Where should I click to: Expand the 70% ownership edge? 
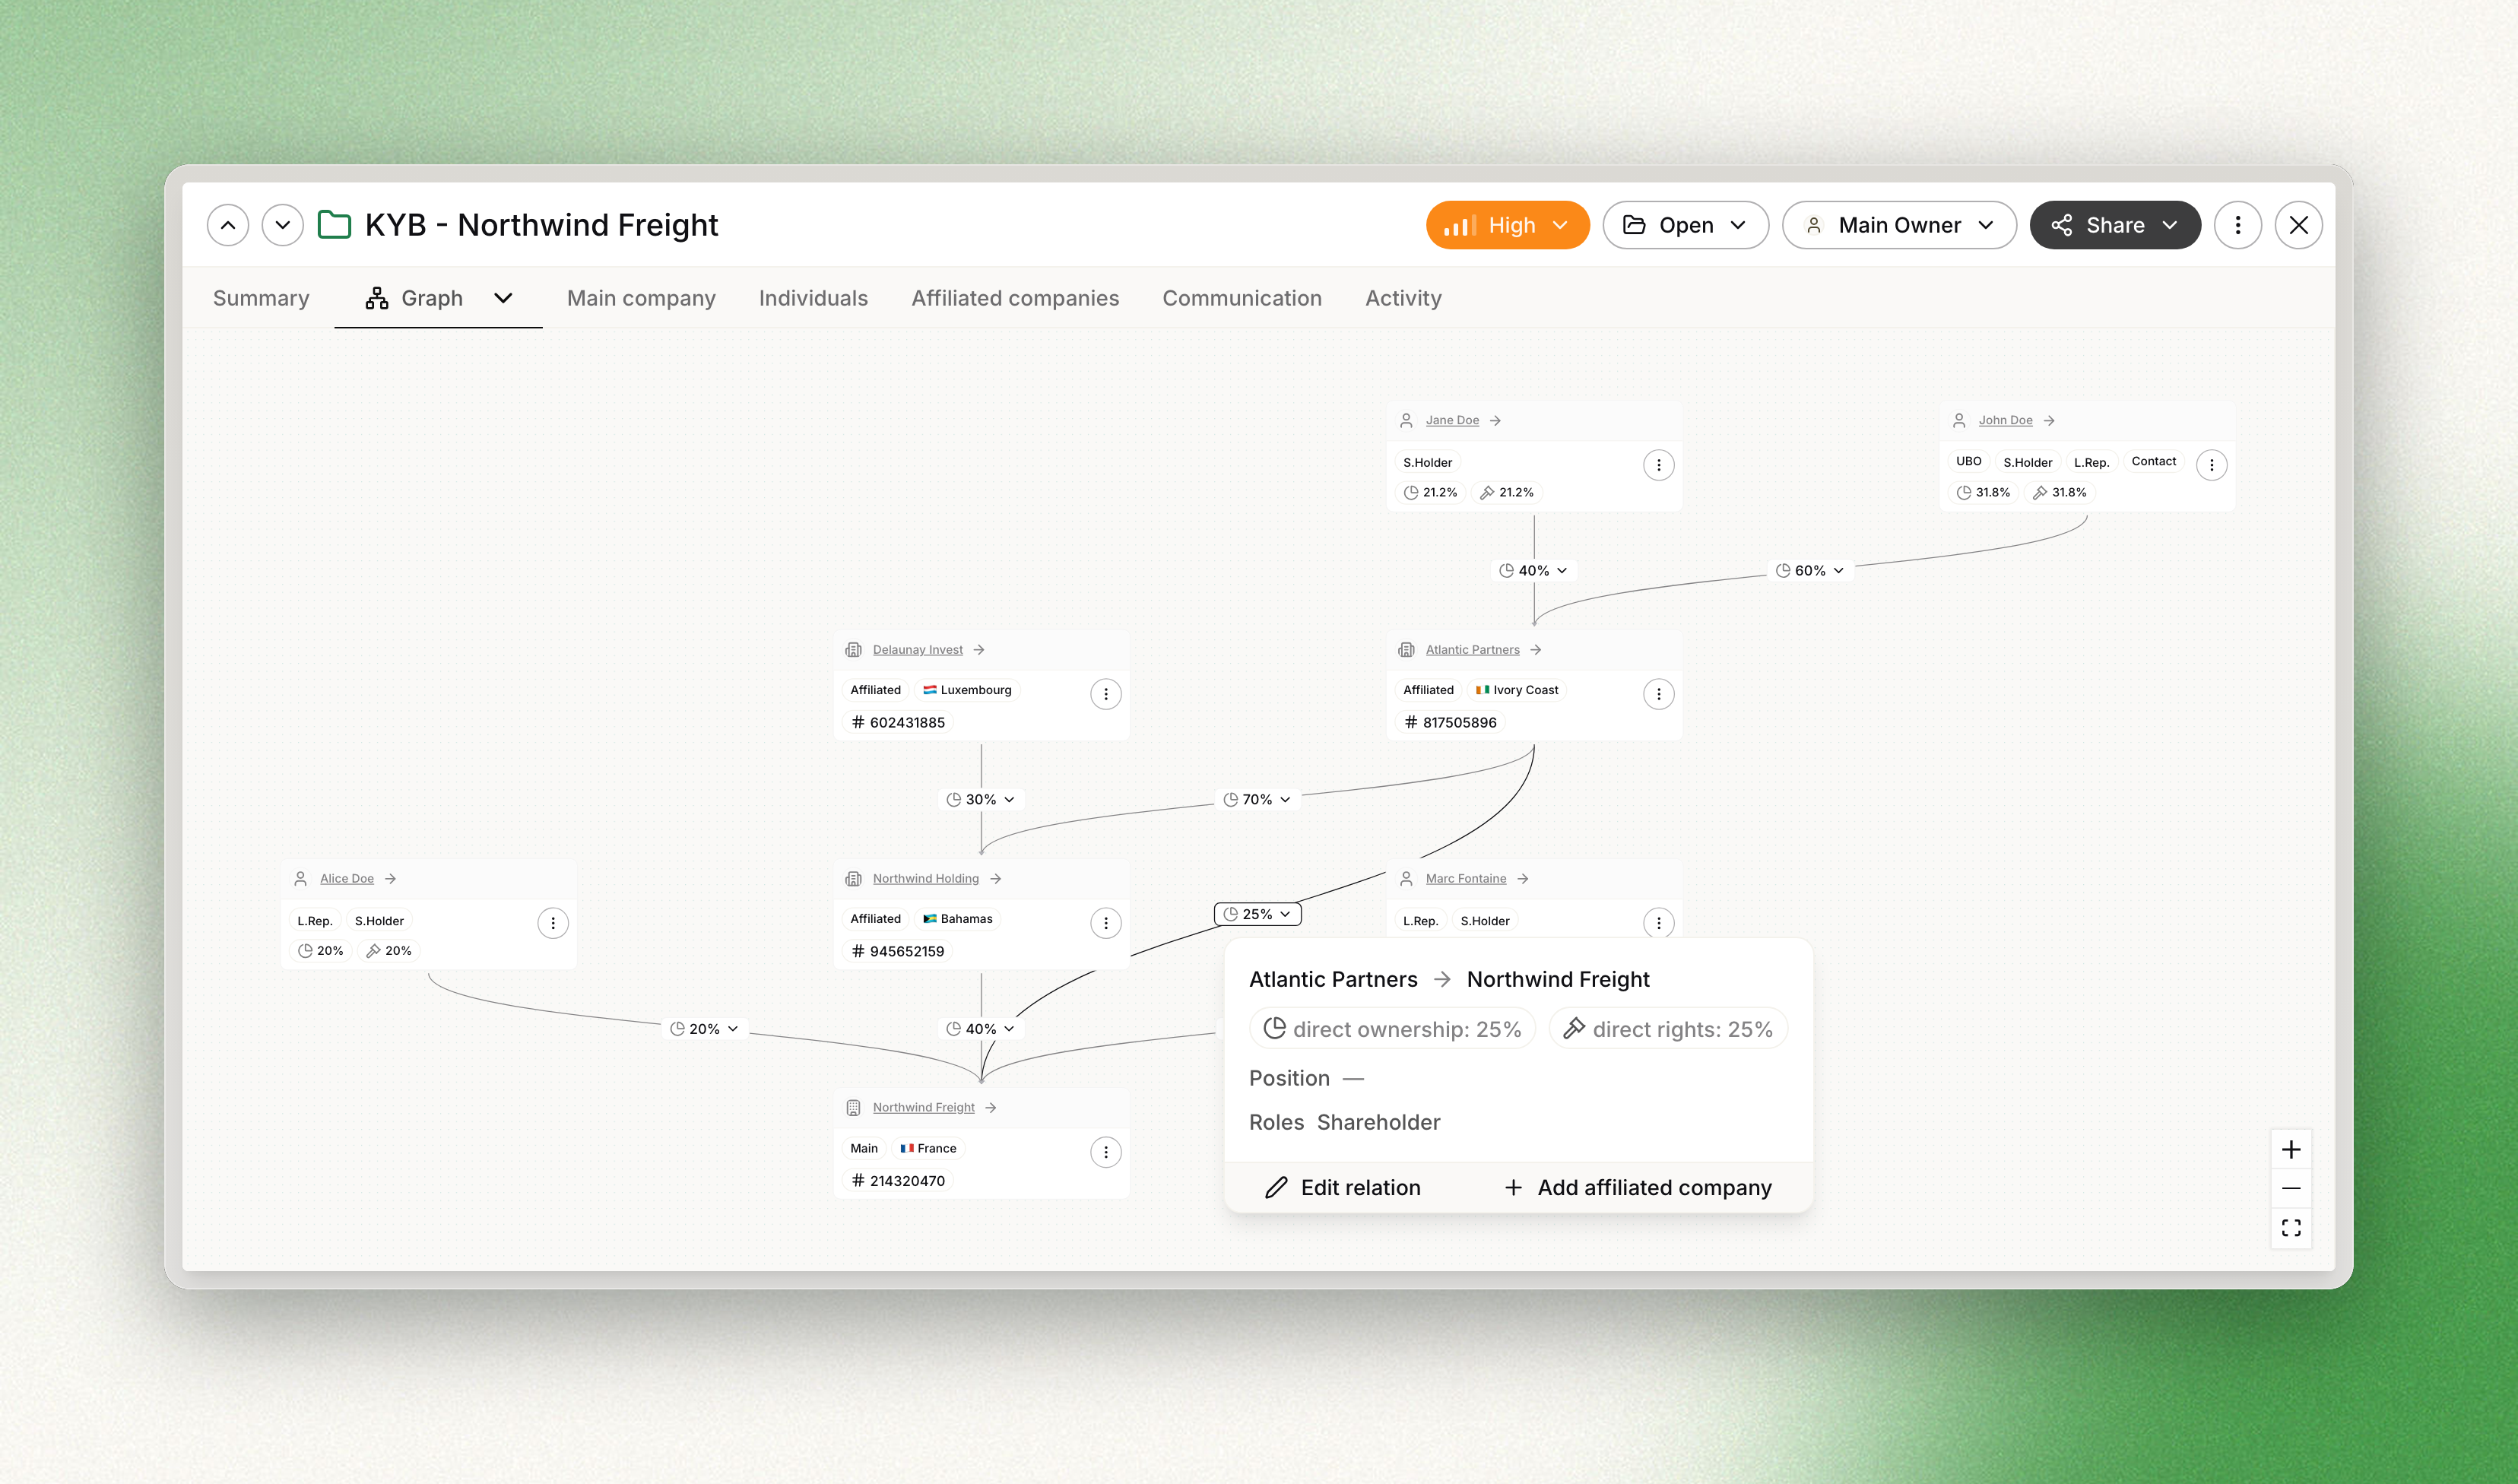coord(1257,800)
